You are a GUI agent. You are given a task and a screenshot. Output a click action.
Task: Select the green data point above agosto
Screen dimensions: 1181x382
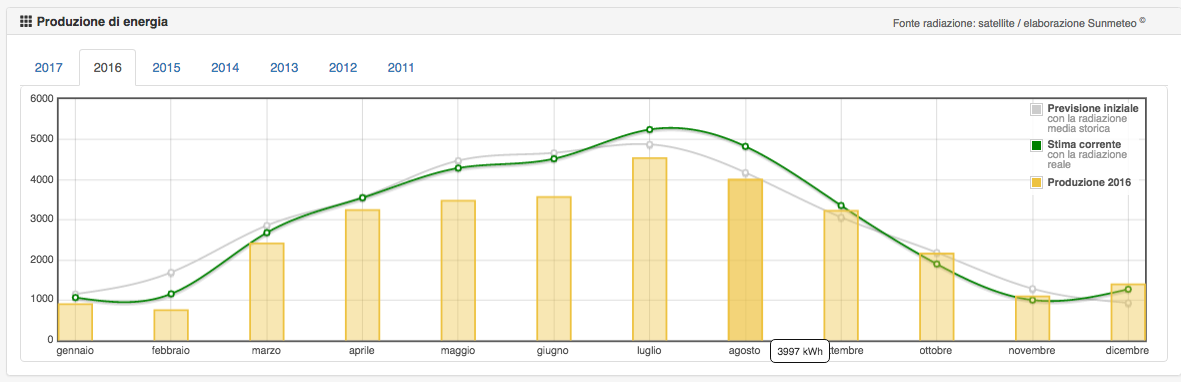tap(745, 146)
